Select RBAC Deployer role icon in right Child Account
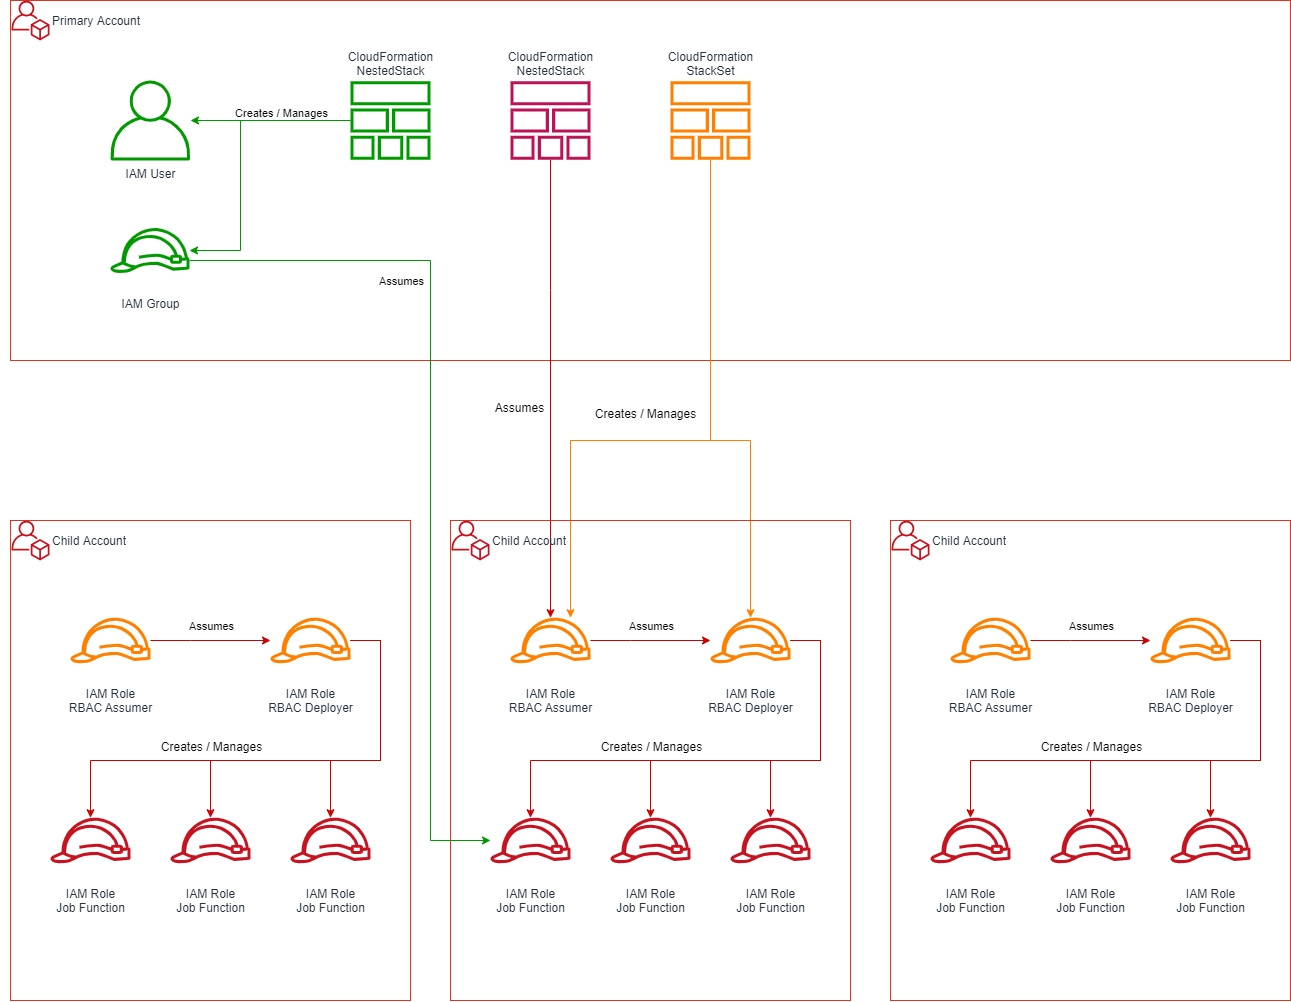The height and width of the screenshot is (1002, 1291). [x=1190, y=640]
